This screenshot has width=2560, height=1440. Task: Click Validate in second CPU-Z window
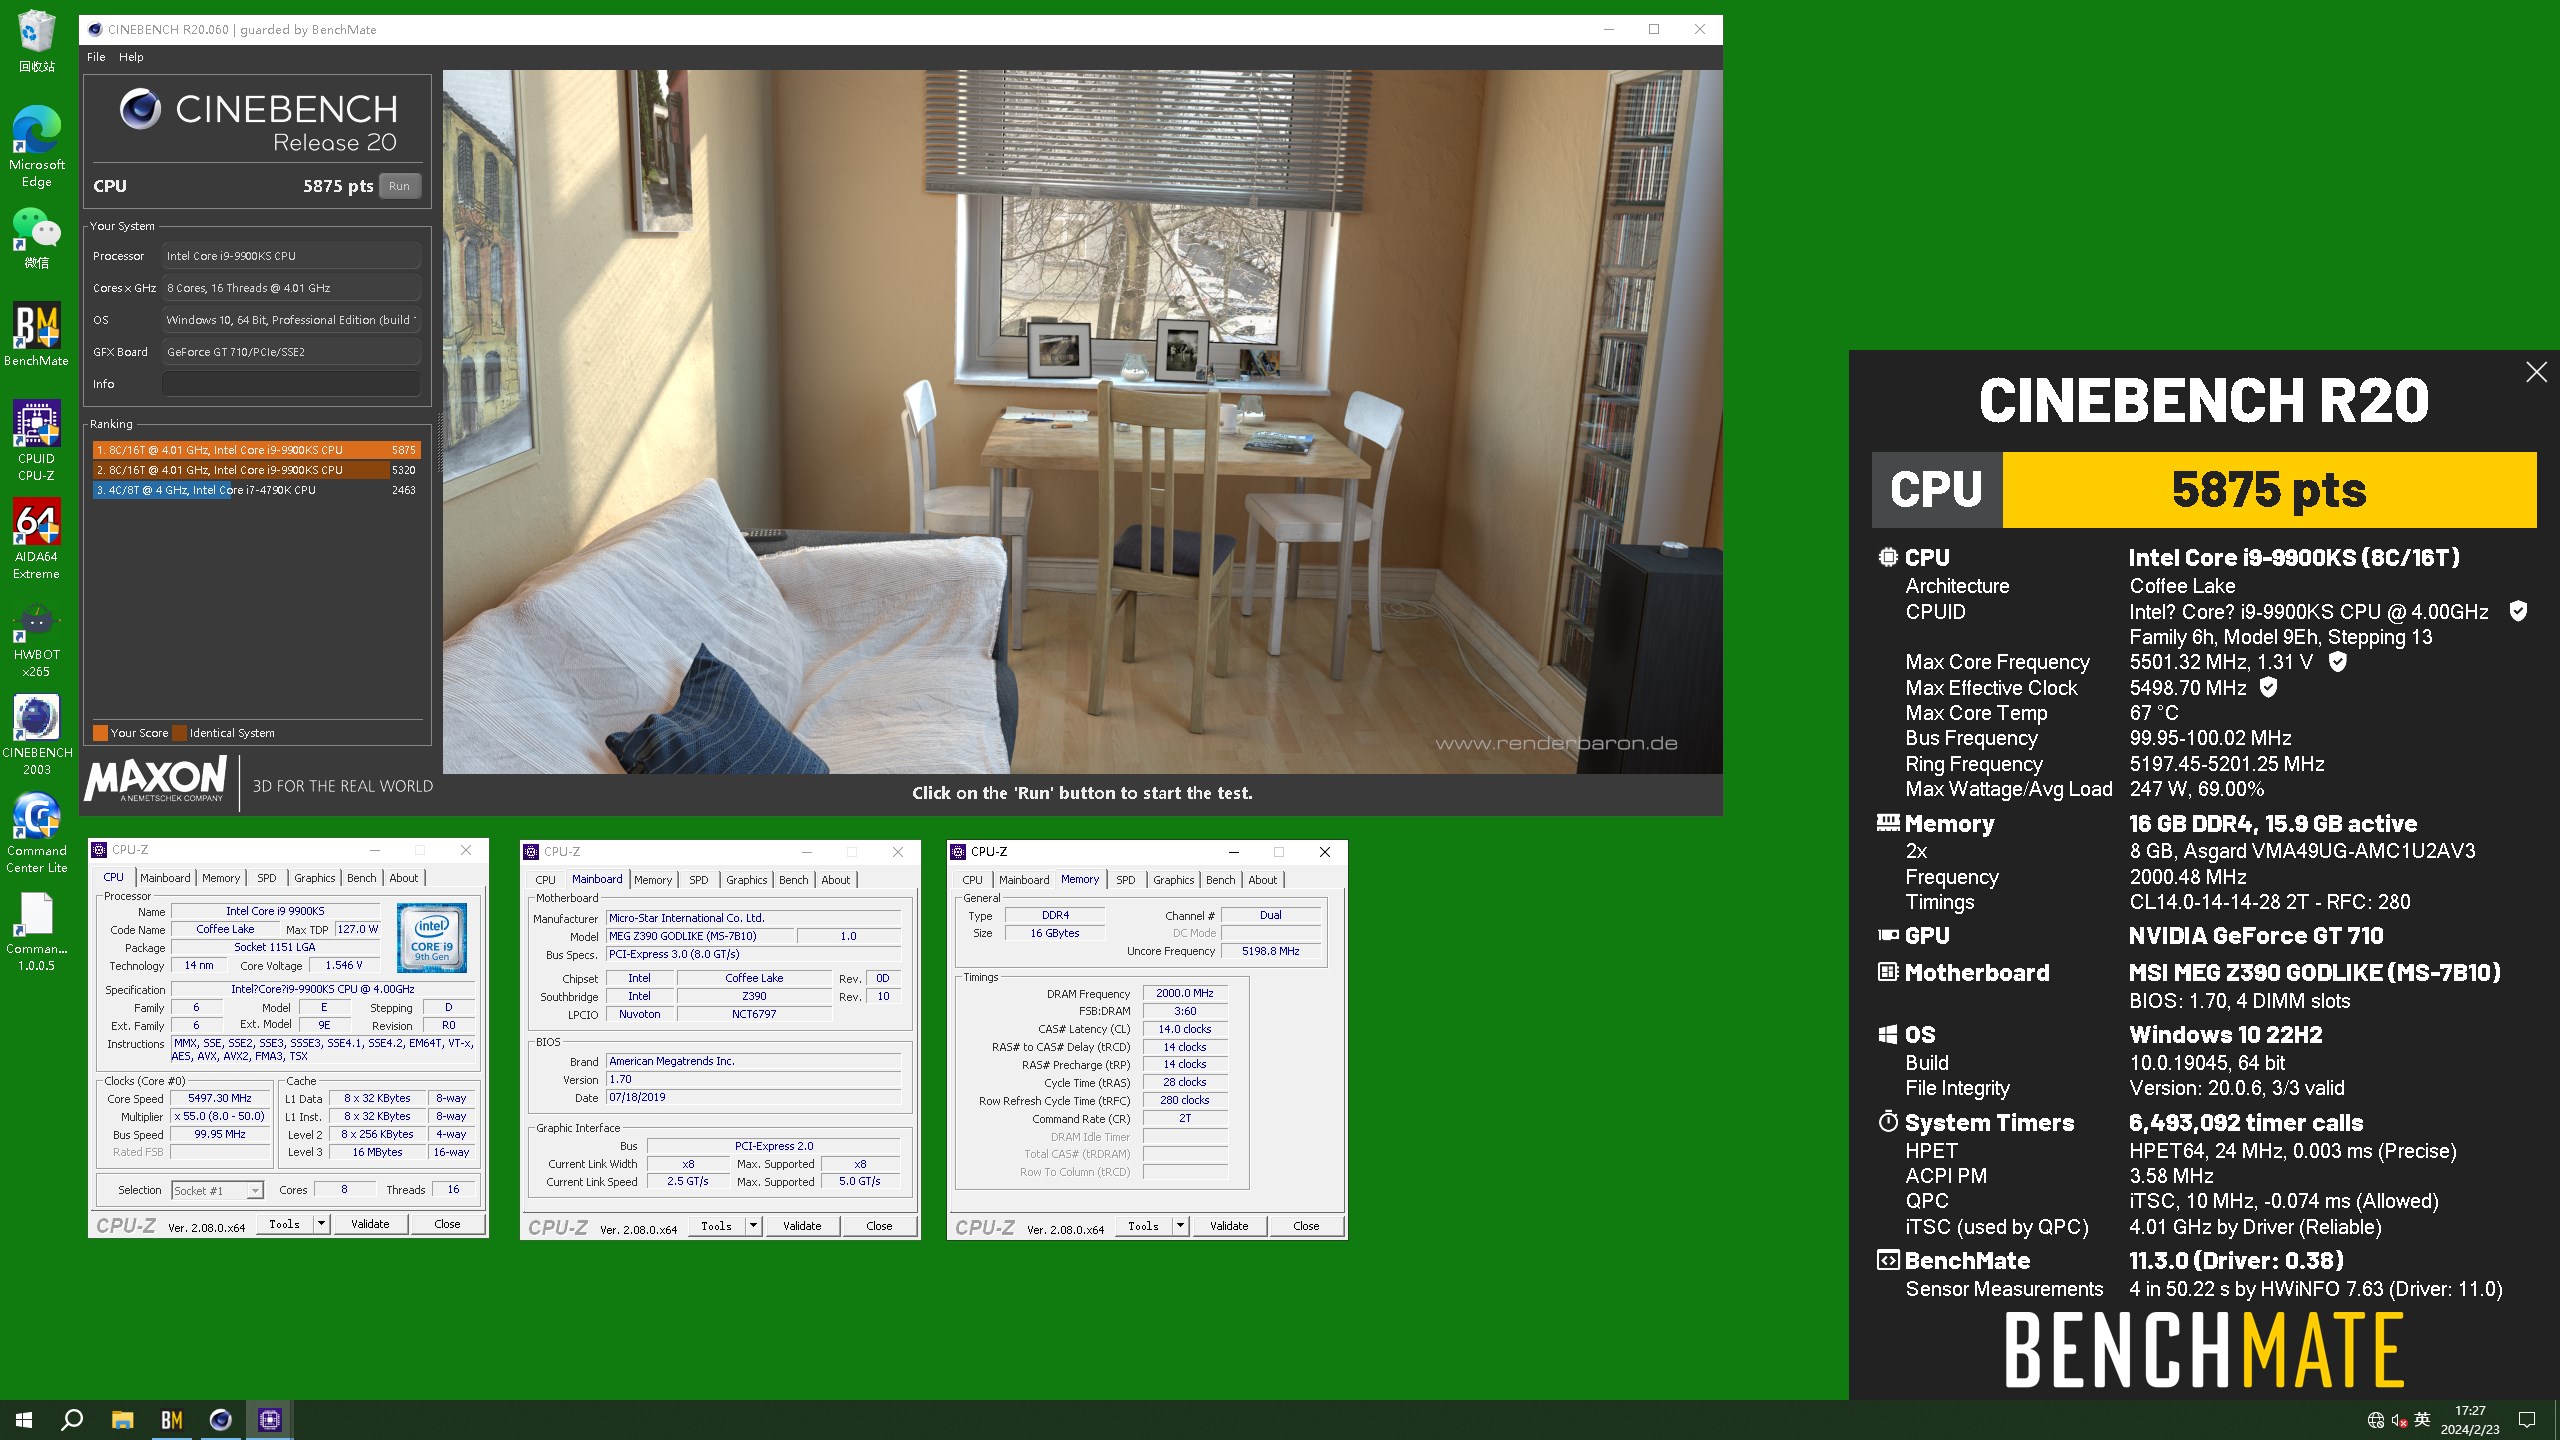[x=802, y=1226]
